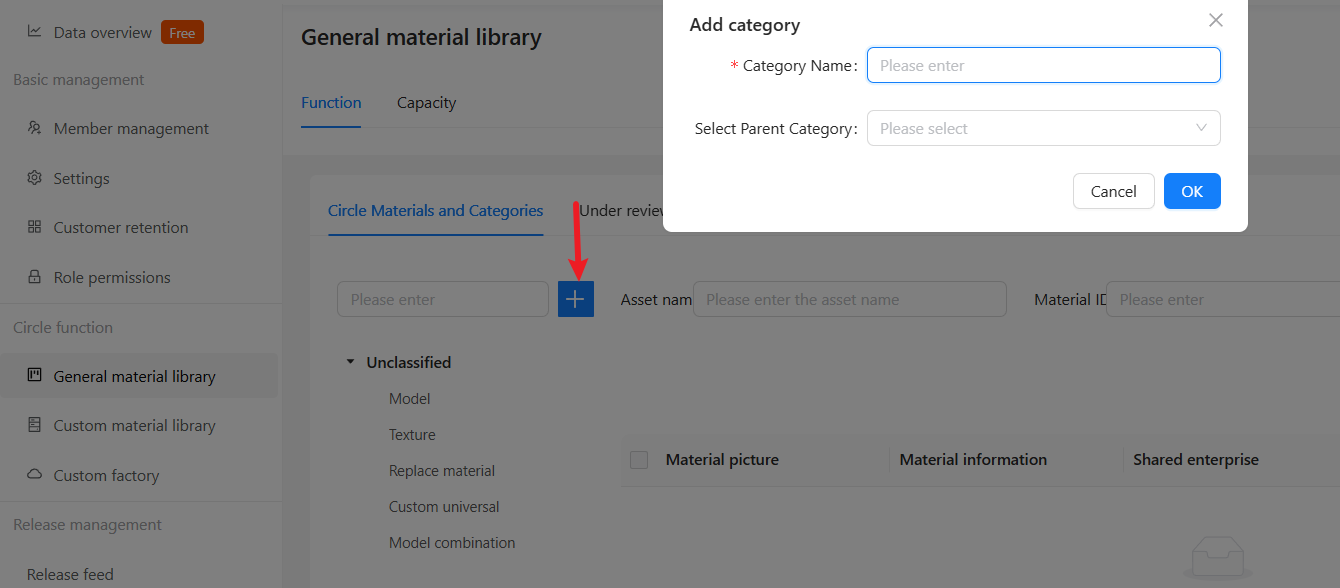This screenshot has width=1340, height=588.
Task: Switch to the Capacity tab
Action: (x=426, y=102)
